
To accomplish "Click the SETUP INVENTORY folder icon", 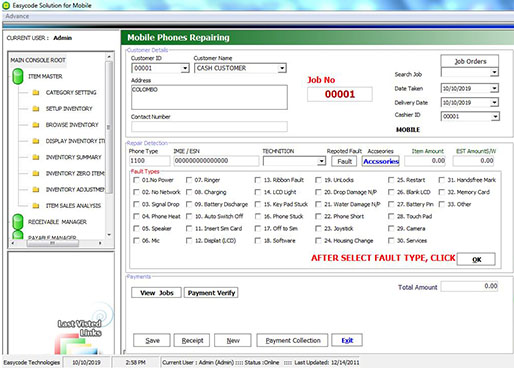I will coord(36,109).
